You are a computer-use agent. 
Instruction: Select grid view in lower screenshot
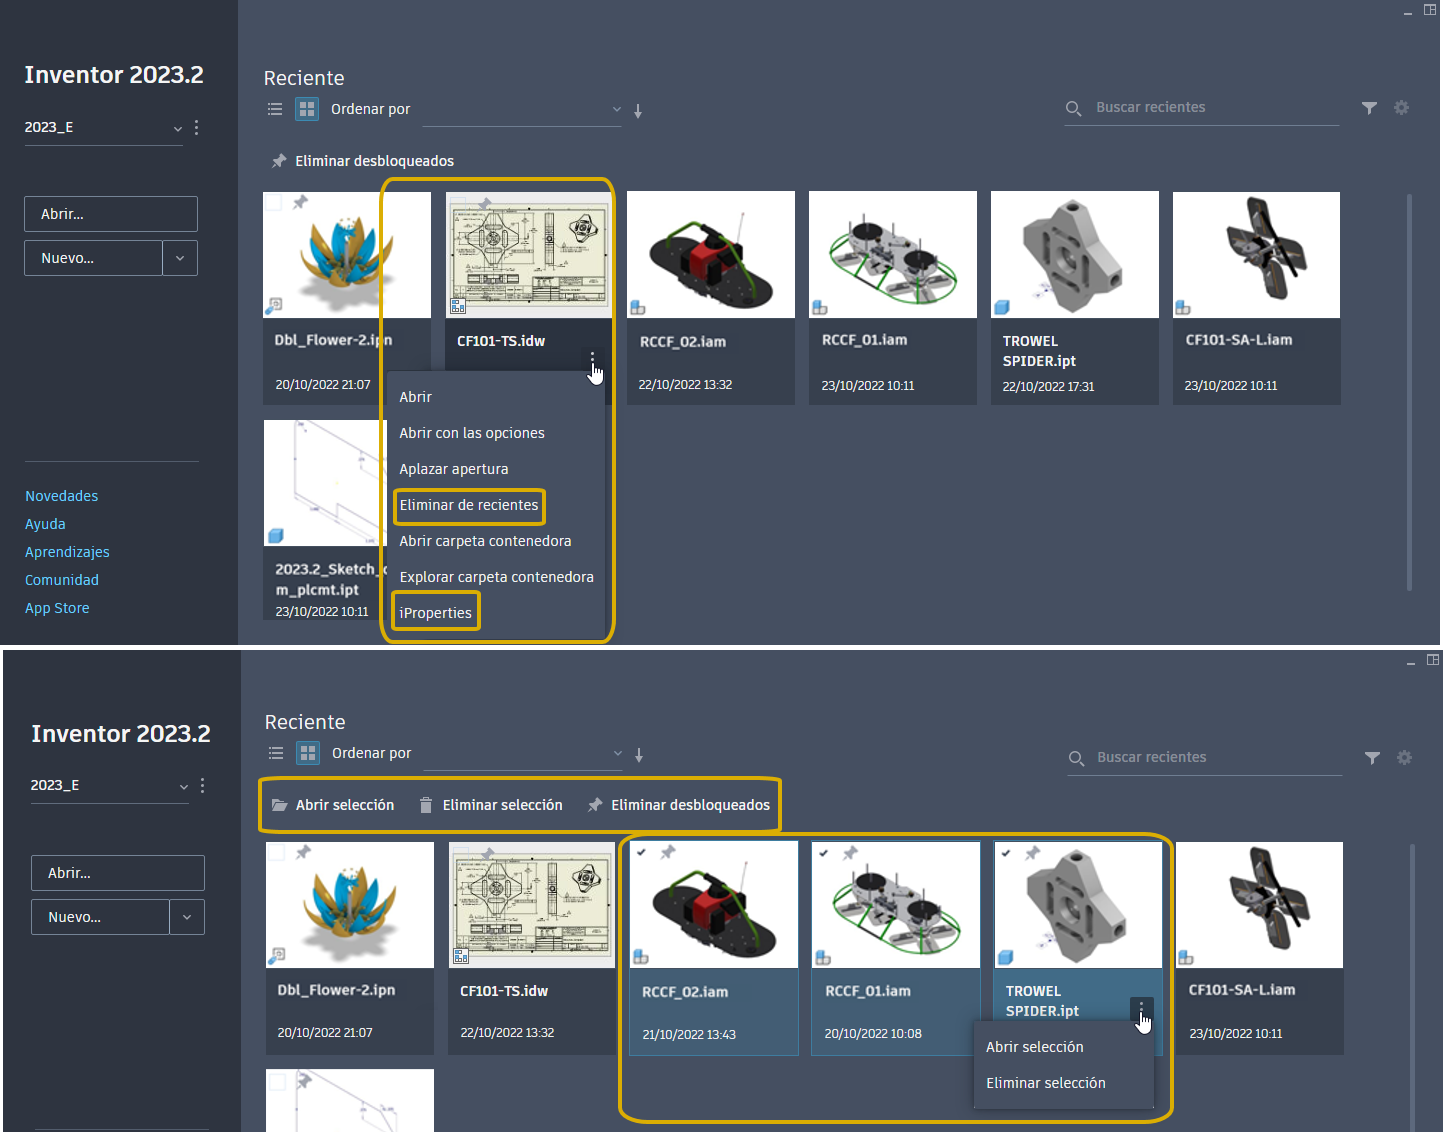point(308,753)
